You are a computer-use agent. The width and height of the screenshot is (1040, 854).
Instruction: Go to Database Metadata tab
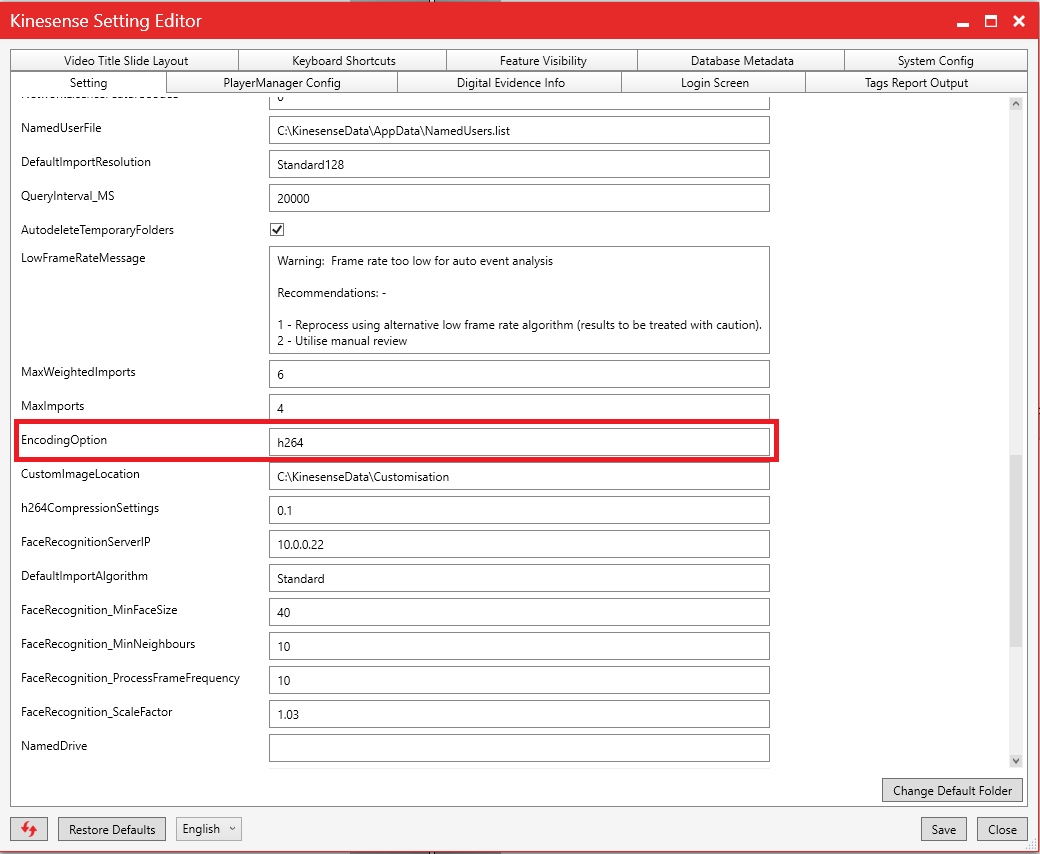[x=742, y=60]
